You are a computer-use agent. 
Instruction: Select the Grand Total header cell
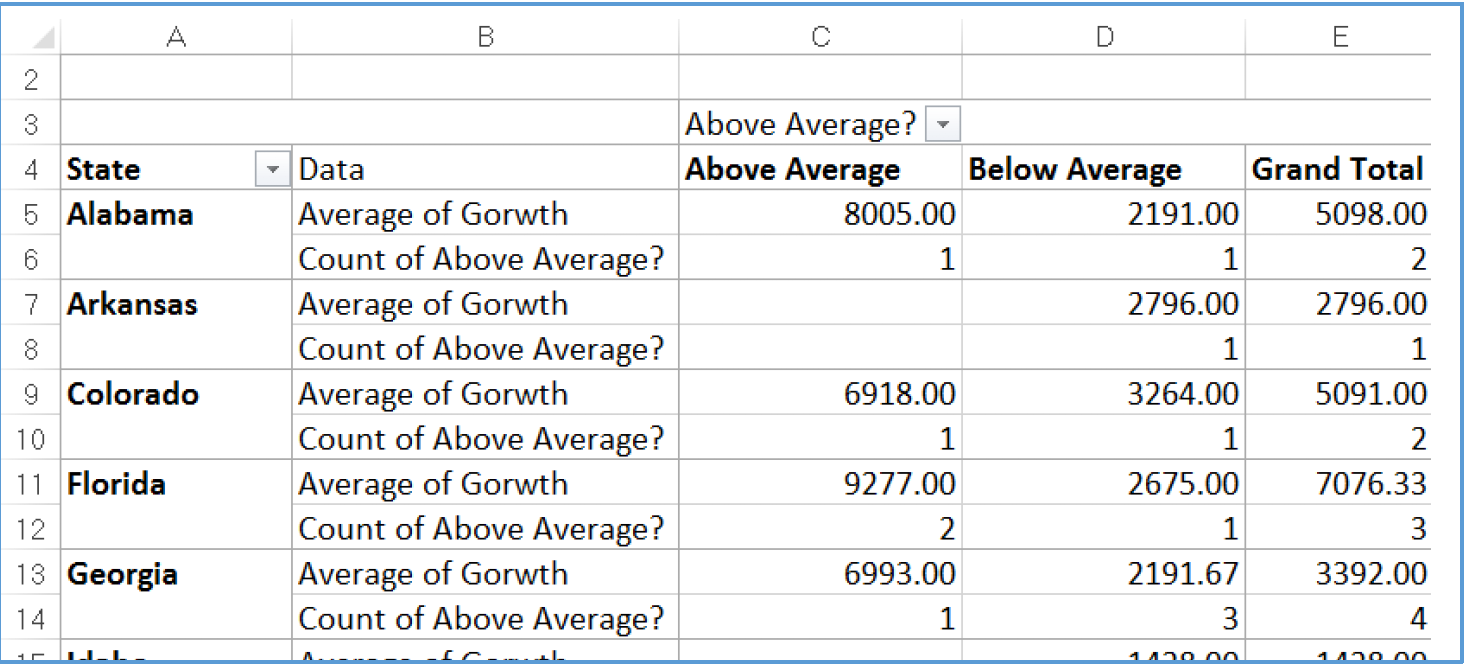click(x=1339, y=169)
